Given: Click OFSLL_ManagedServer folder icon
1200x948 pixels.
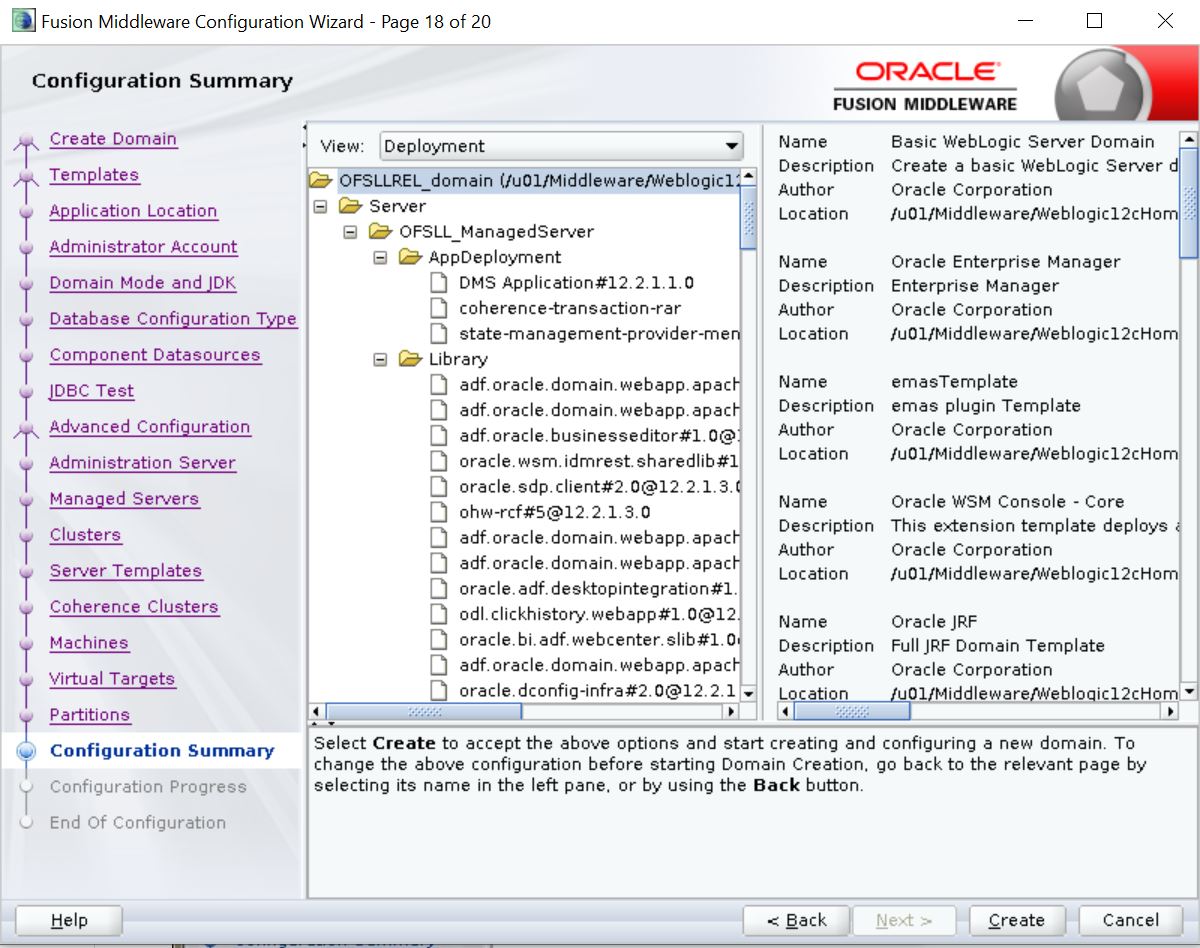Looking at the screenshot, I should click(380, 232).
